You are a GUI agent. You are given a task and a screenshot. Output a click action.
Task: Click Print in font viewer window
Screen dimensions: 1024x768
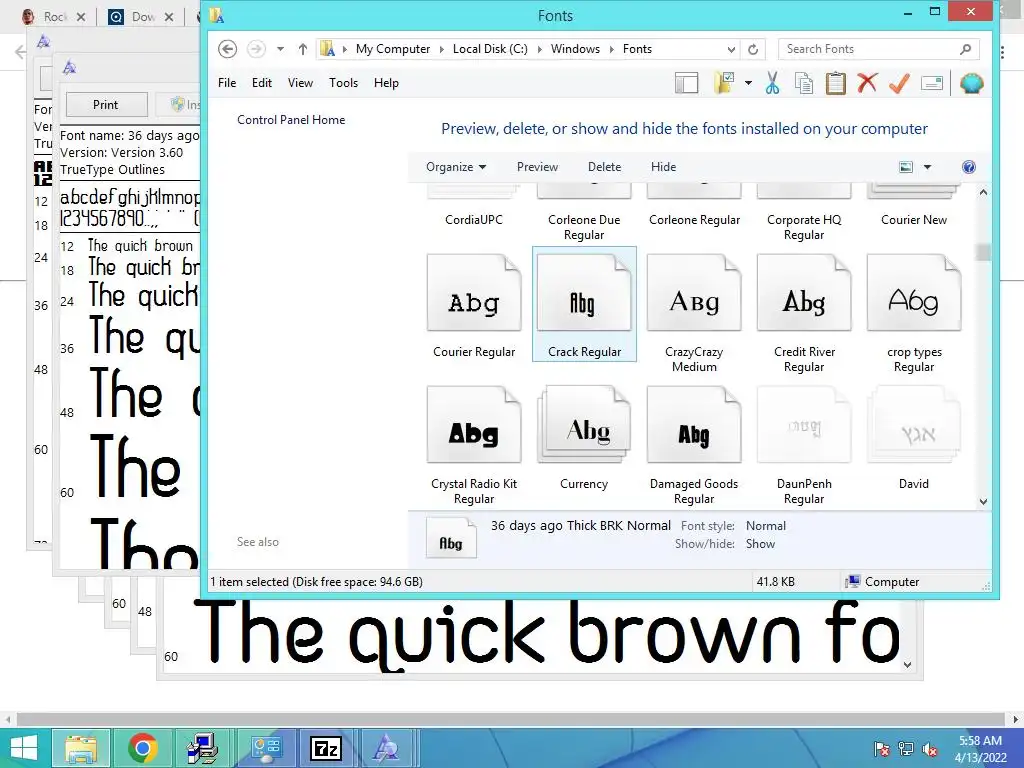pyautogui.click(x=106, y=104)
